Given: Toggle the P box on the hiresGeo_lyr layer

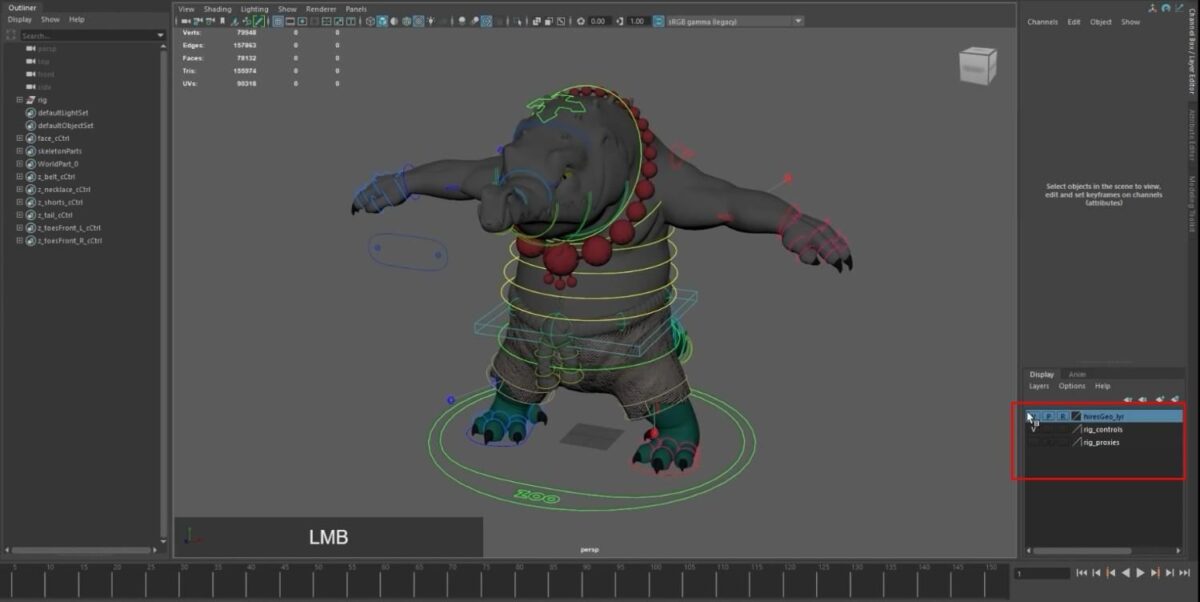Looking at the screenshot, I should tap(1048, 415).
